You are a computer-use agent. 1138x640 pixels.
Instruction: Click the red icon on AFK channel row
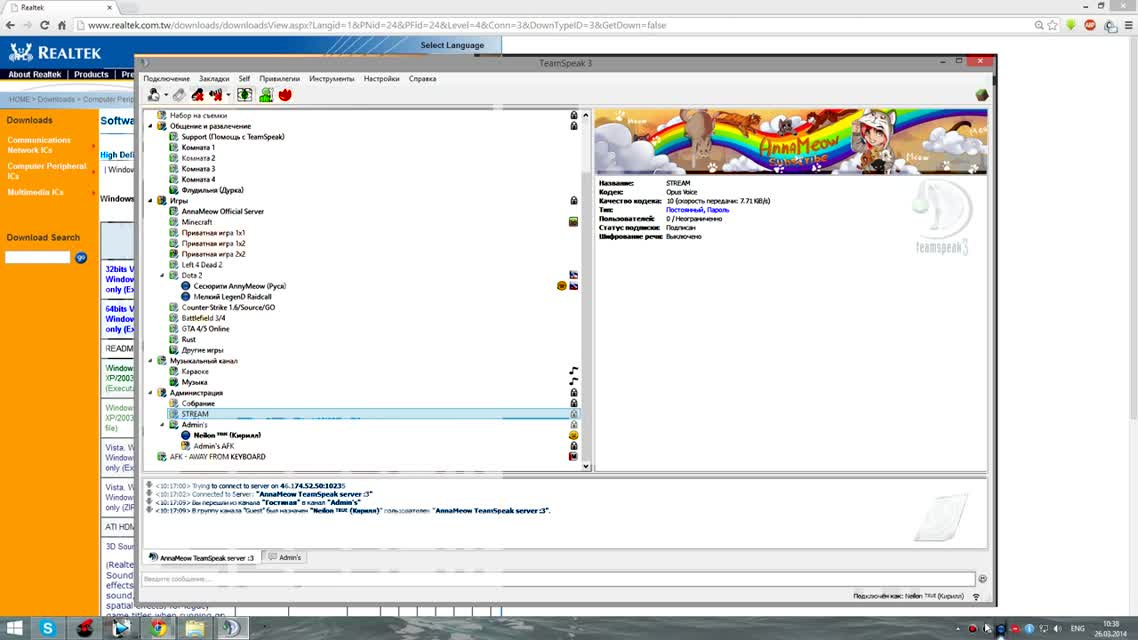pyautogui.click(x=573, y=457)
